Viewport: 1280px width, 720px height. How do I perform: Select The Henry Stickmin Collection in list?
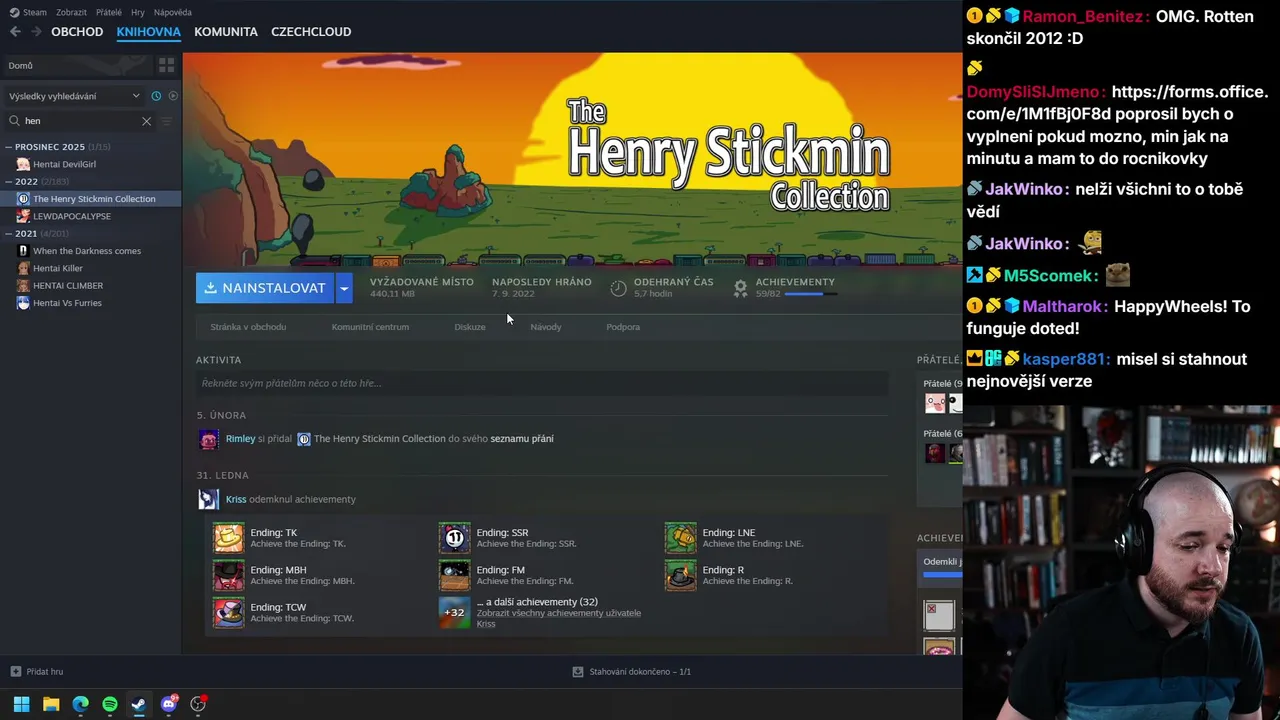(92, 199)
